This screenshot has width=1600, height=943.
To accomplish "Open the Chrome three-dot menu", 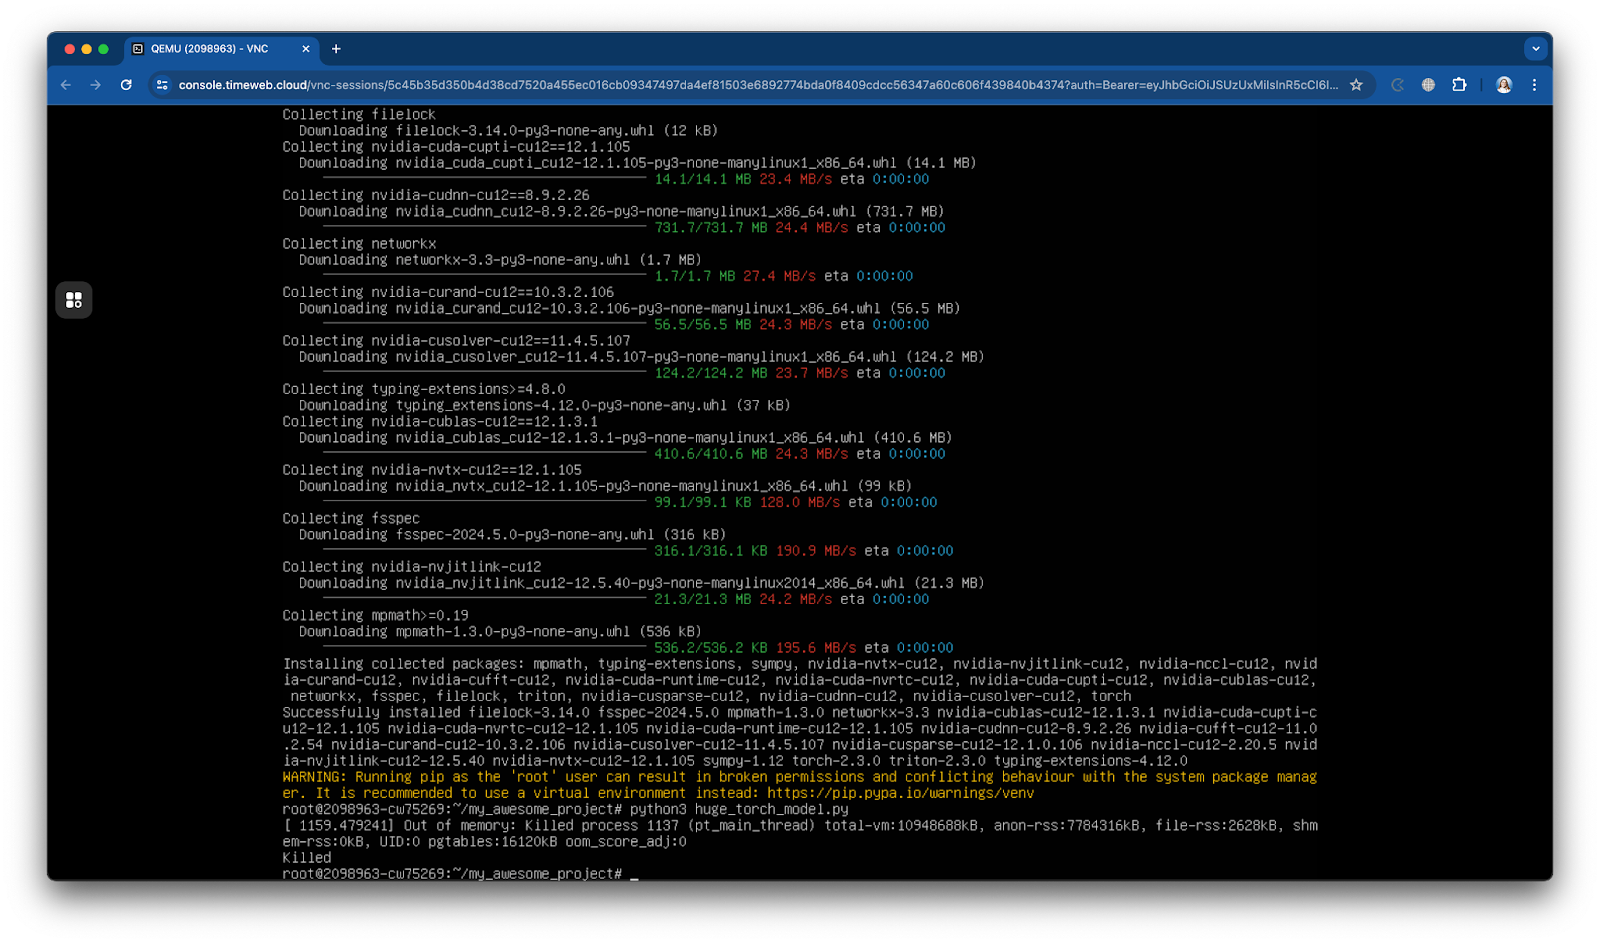I will pyautogui.click(x=1534, y=85).
